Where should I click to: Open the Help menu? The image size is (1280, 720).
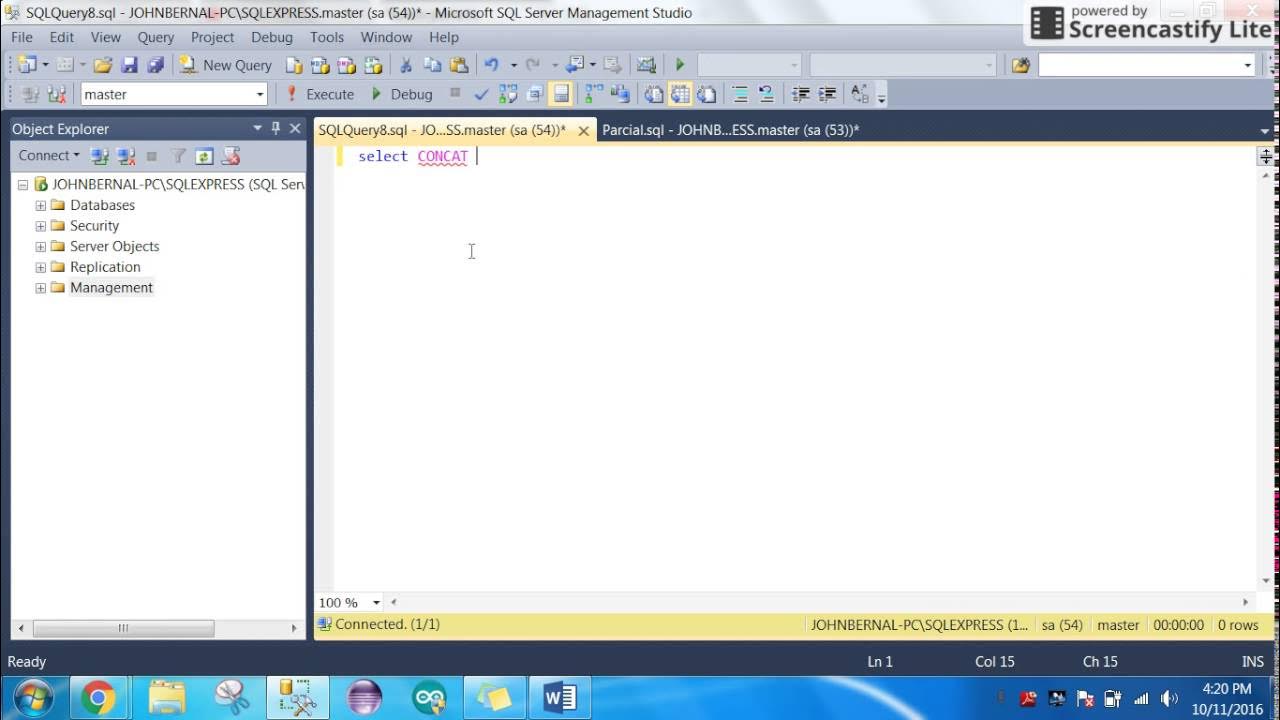(x=444, y=37)
